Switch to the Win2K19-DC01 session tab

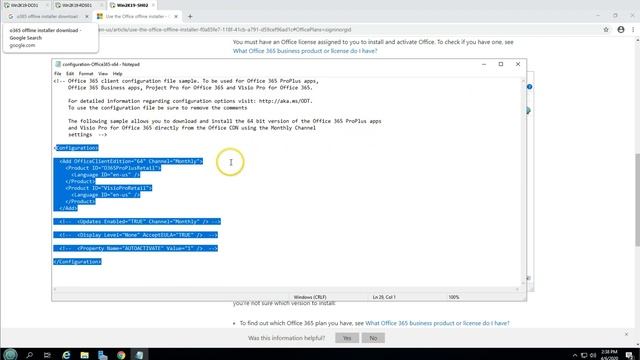24,5
